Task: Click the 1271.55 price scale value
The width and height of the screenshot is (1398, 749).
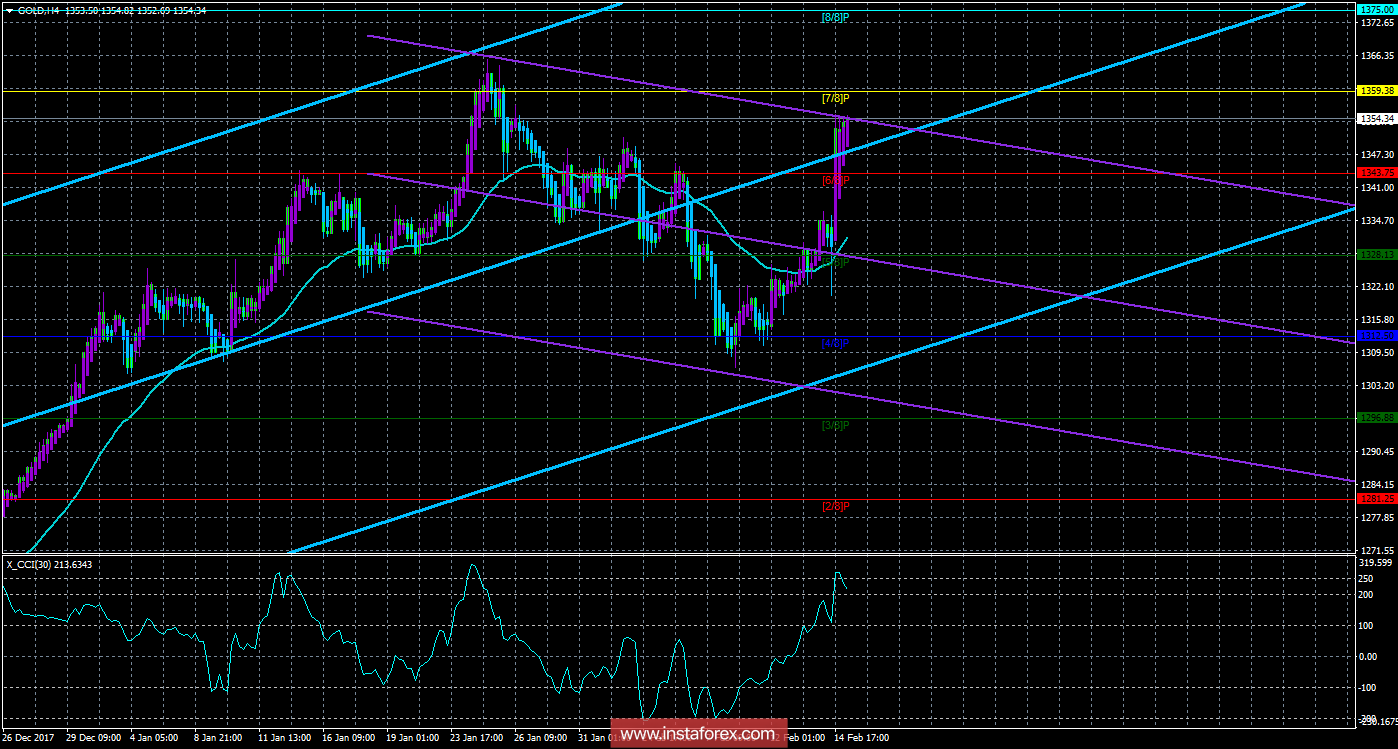Action: [x=1376, y=551]
